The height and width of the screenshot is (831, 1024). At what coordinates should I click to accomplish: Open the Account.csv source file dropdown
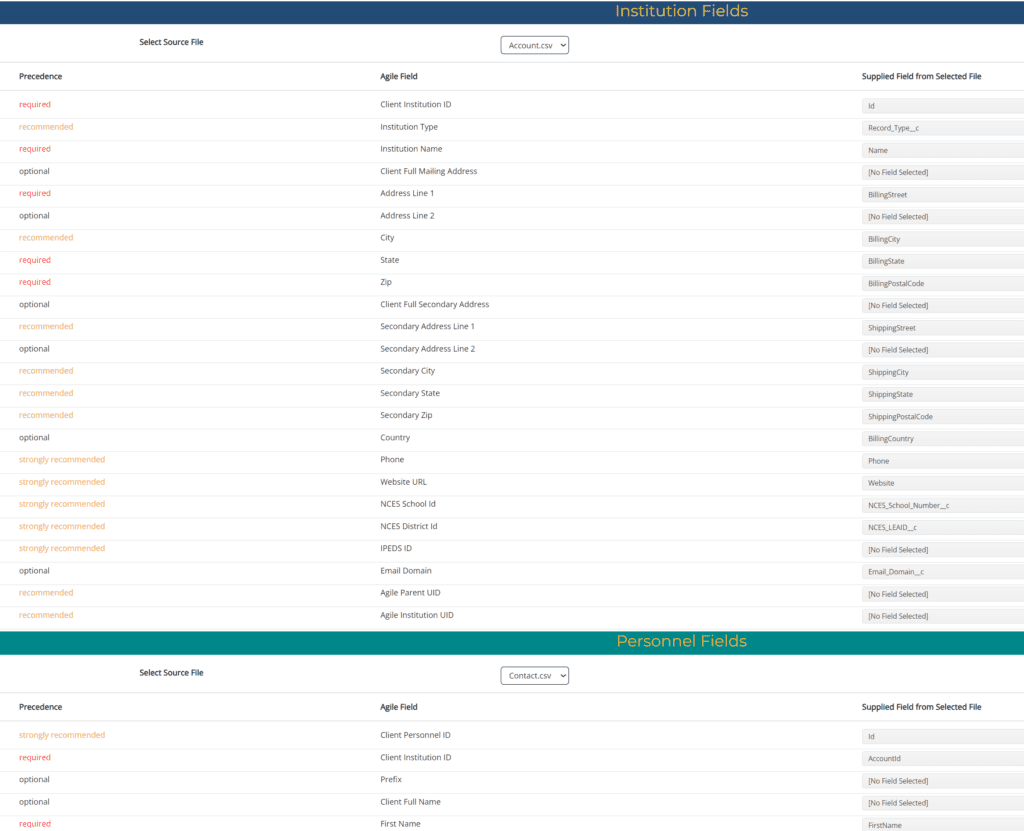(x=534, y=45)
